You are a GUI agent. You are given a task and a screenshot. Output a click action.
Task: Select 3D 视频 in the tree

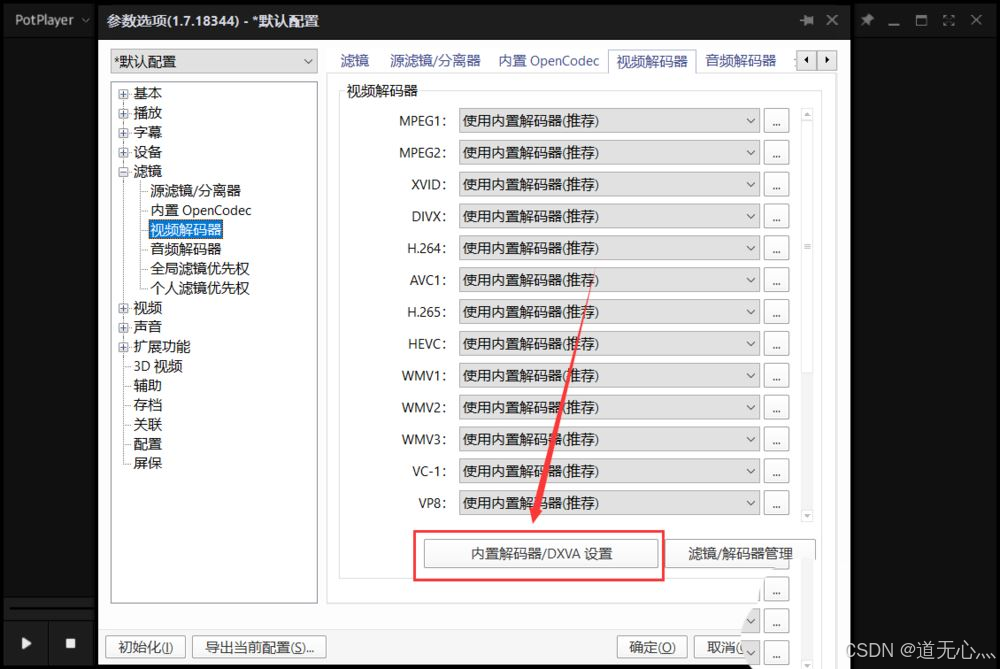pos(158,366)
